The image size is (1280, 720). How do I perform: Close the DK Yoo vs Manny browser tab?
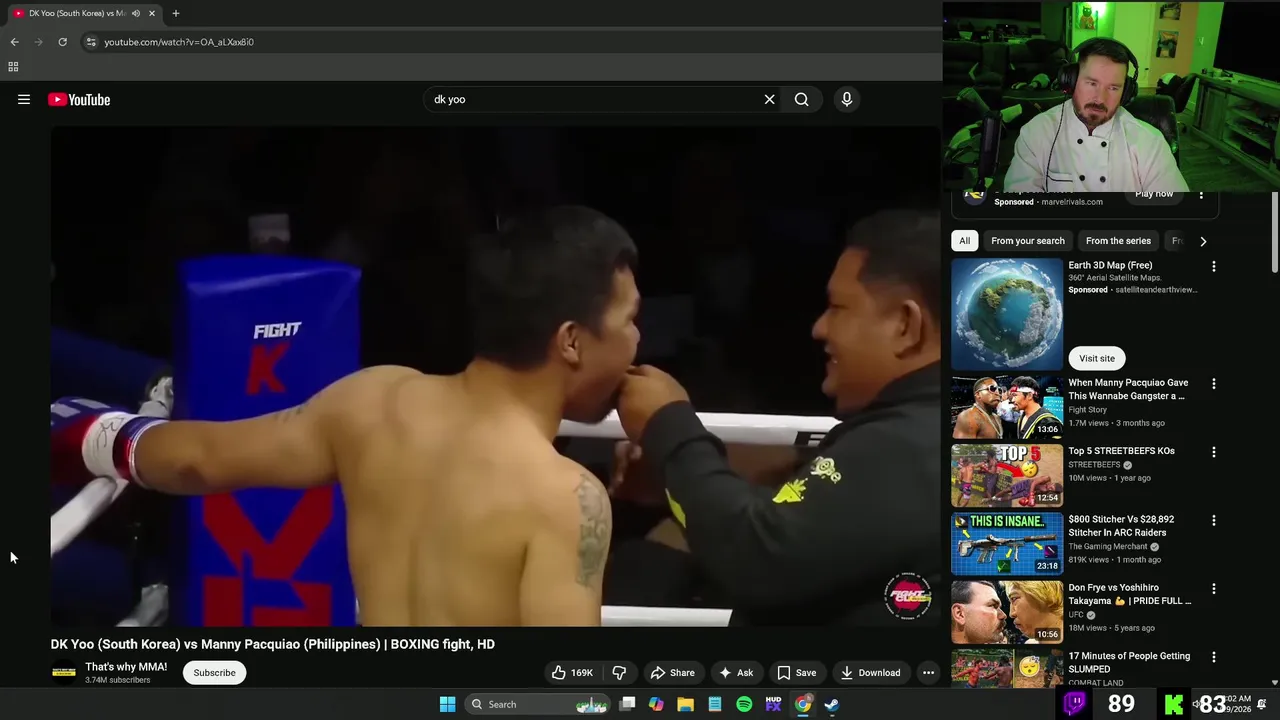click(x=152, y=13)
